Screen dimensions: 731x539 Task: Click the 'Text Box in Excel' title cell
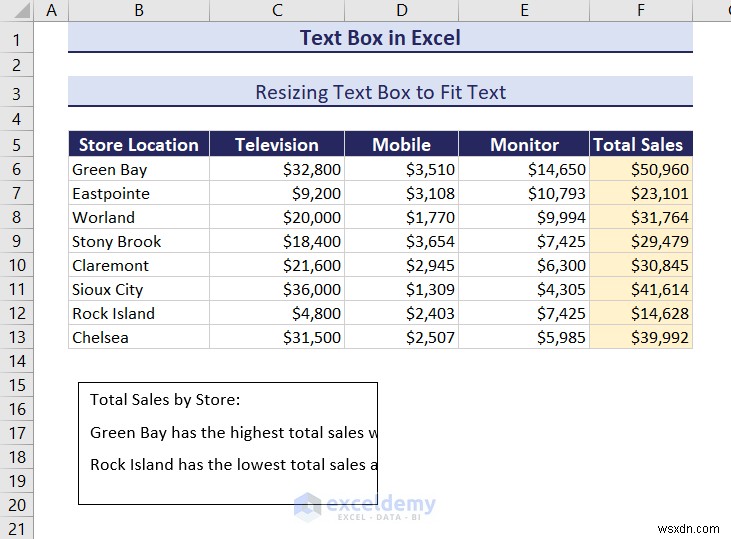click(380, 37)
